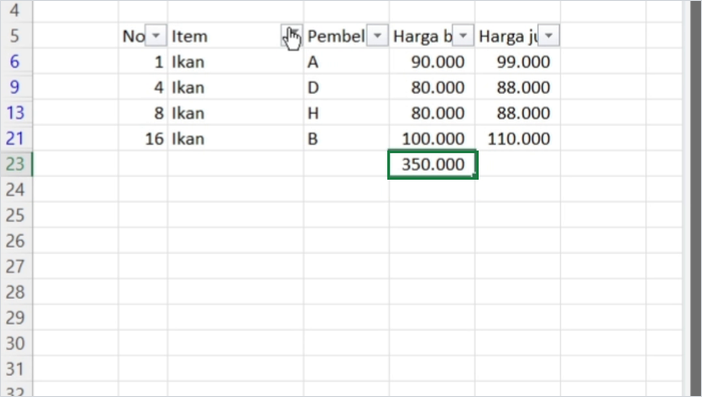The width and height of the screenshot is (702, 397).
Task: Select buyer cell A
Action: [346, 62]
